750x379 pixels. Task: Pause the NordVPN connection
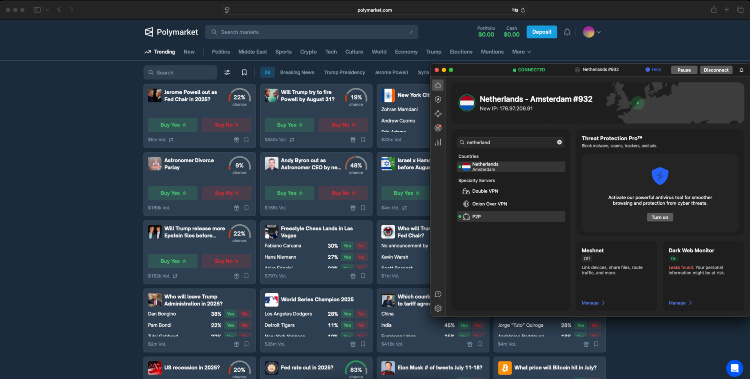coord(684,70)
